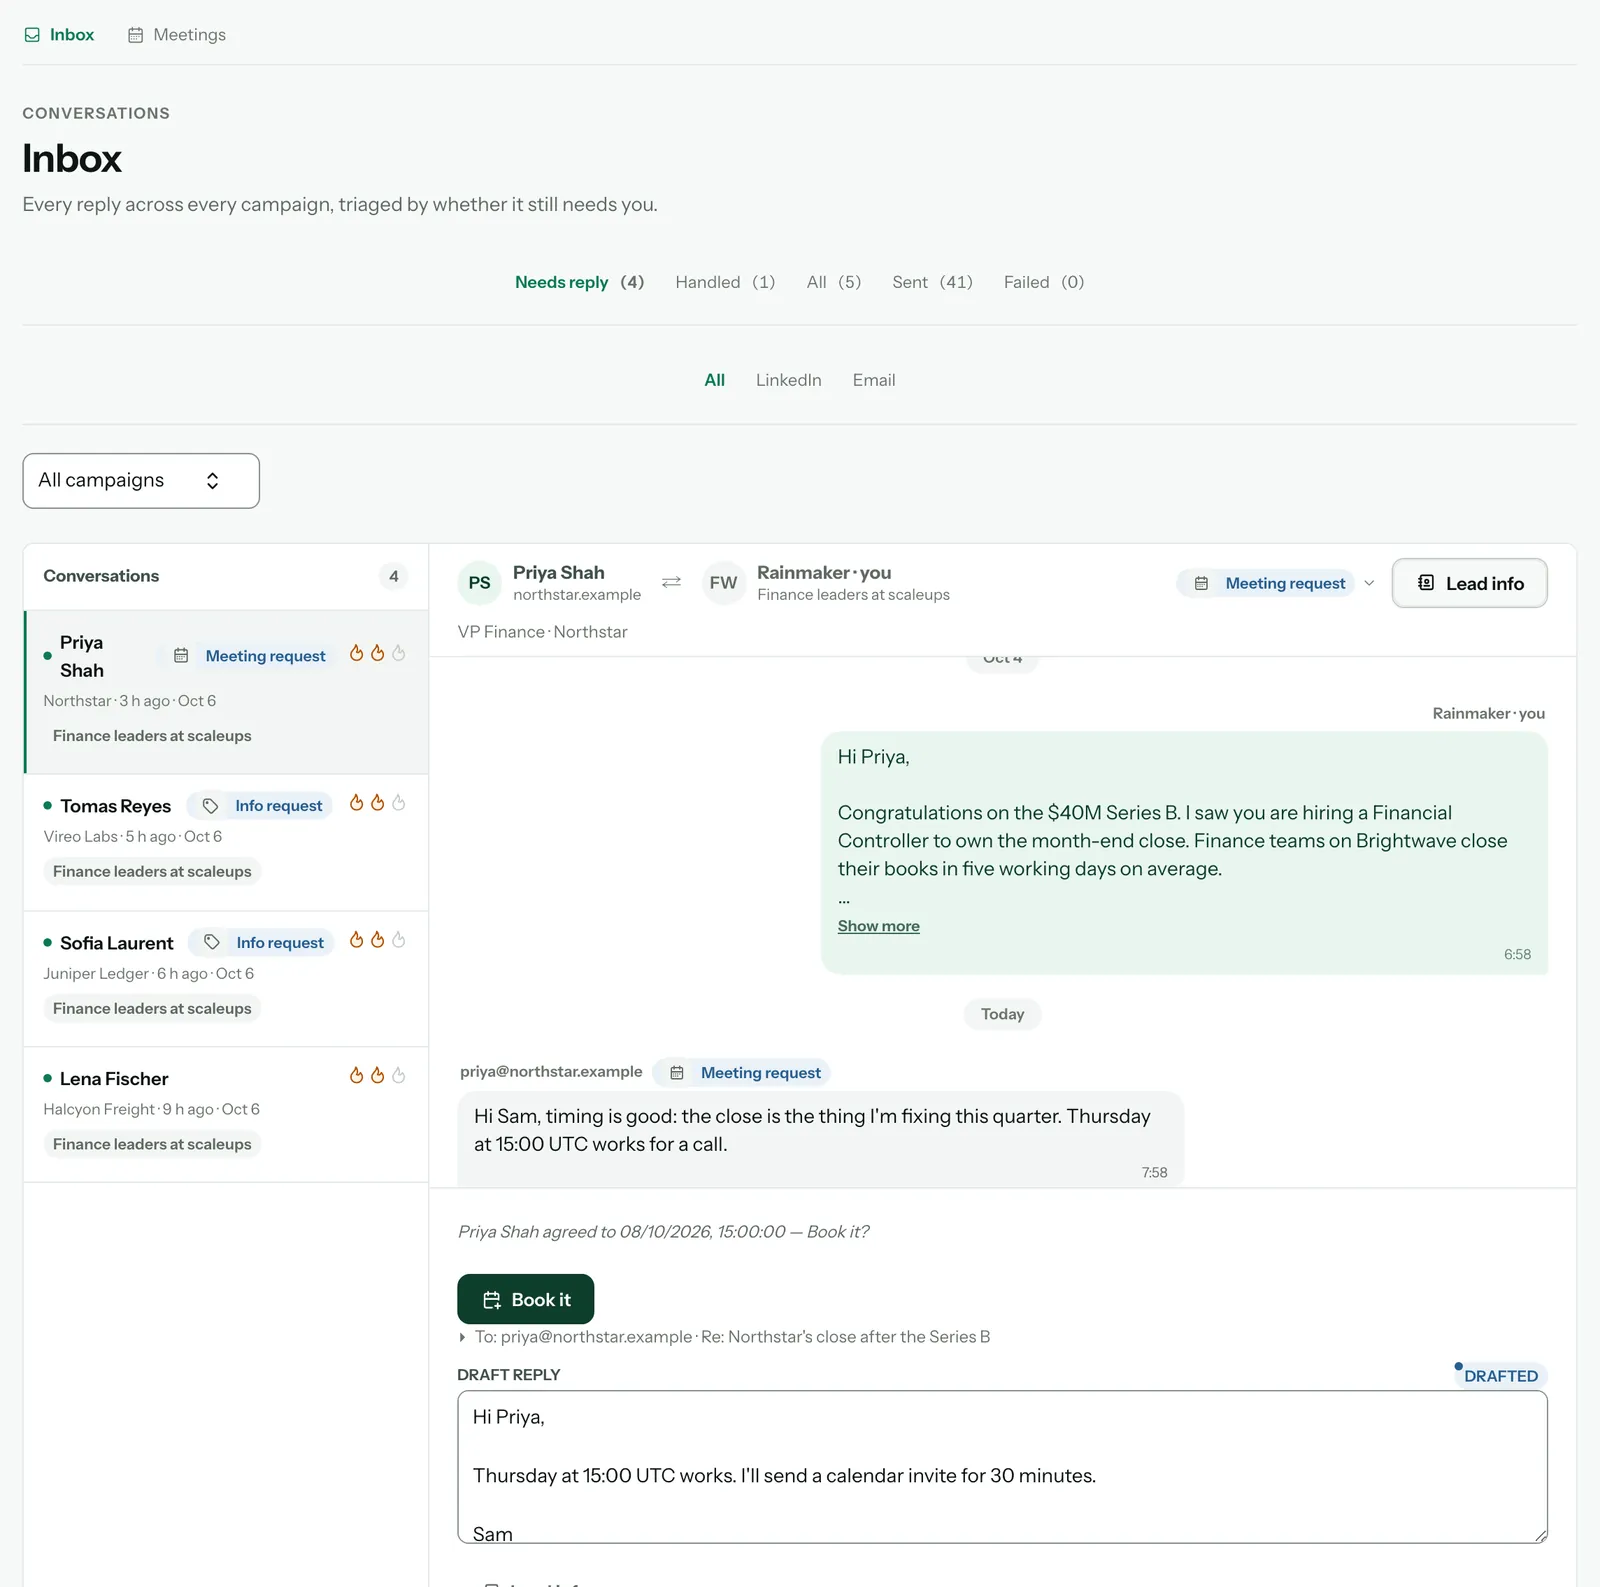Open the Inbox navigation tab
The image size is (1600, 1587).
pyautogui.click(x=59, y=35)
